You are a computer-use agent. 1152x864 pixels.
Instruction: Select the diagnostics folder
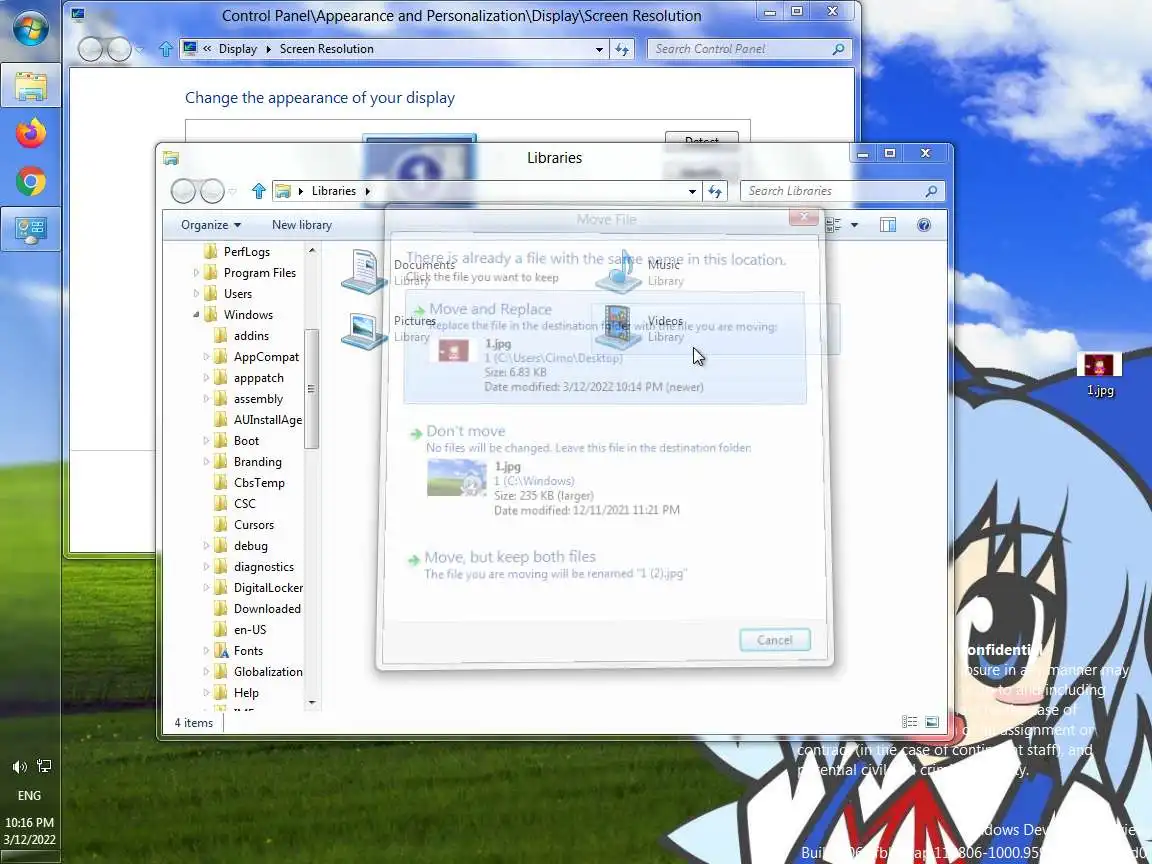coord(264,567)
